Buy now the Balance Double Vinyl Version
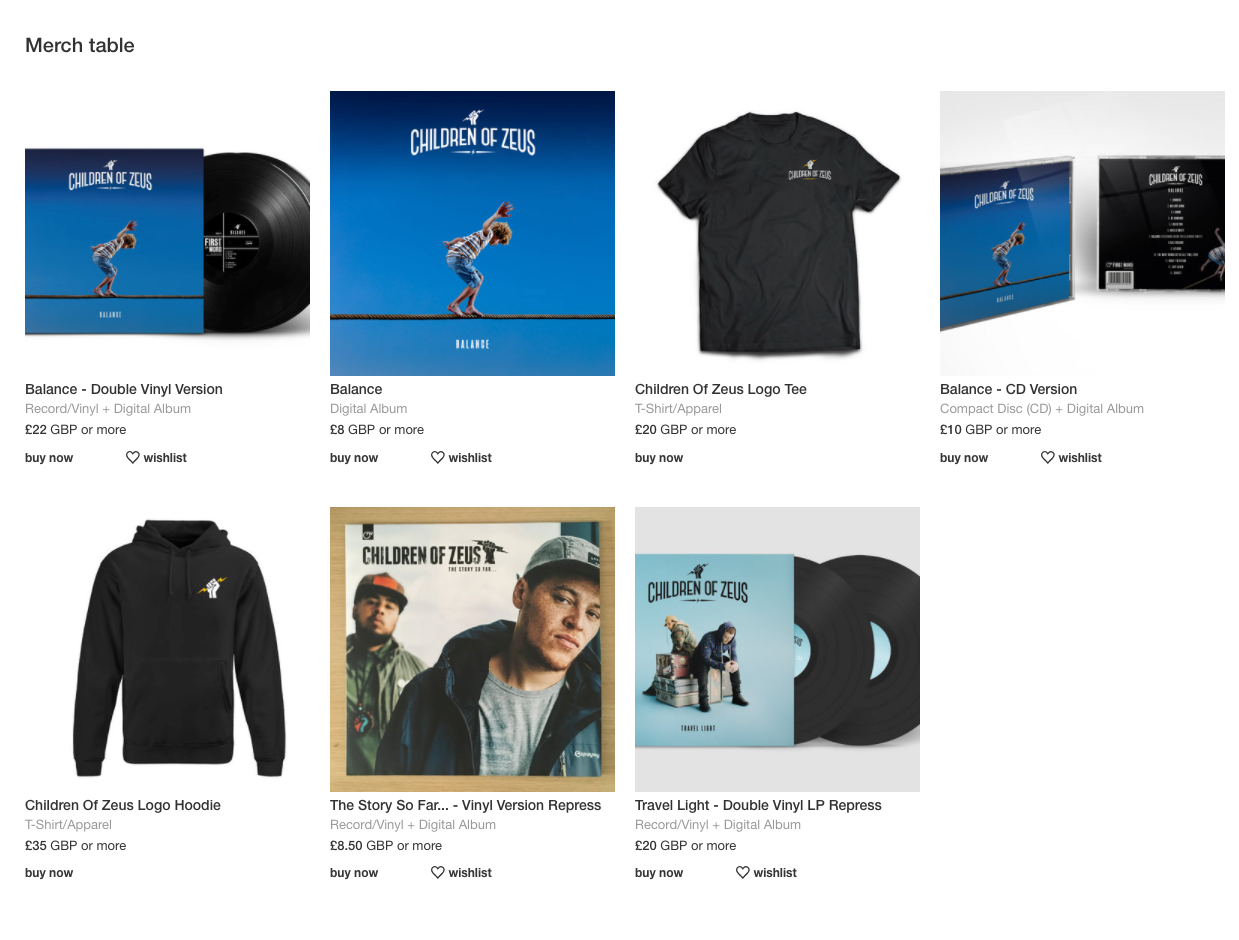This screenshot has height=940, width=1239. (49, 458)
